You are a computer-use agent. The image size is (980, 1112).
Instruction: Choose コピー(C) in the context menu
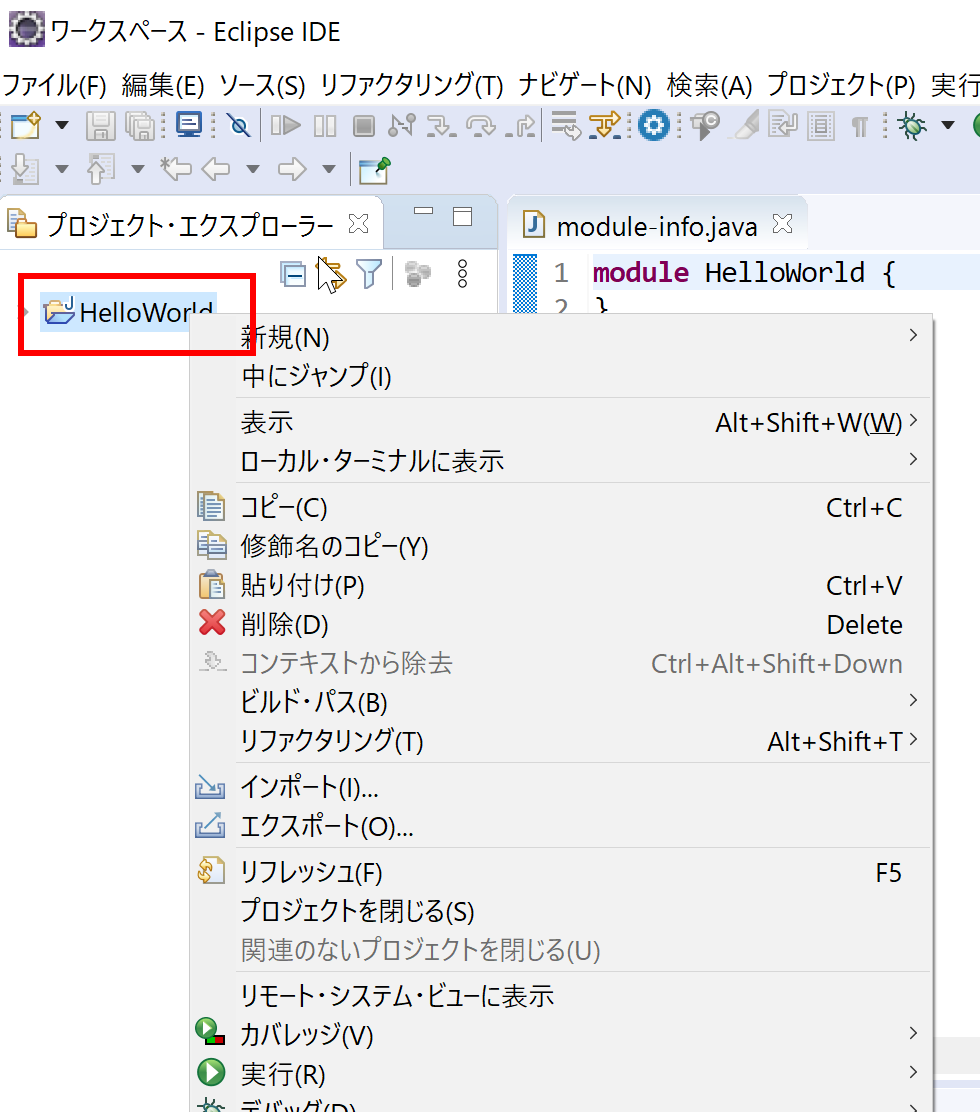point(562,508)
